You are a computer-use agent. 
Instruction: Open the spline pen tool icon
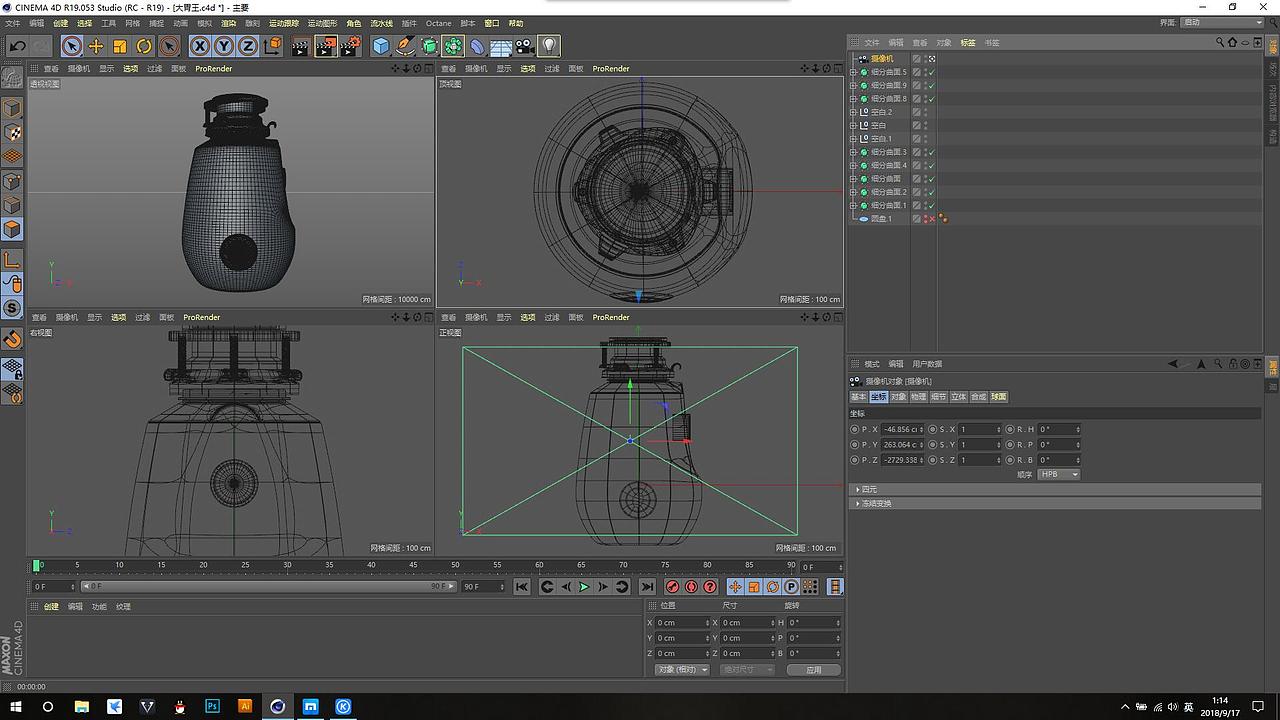click(x=404, y=46)
